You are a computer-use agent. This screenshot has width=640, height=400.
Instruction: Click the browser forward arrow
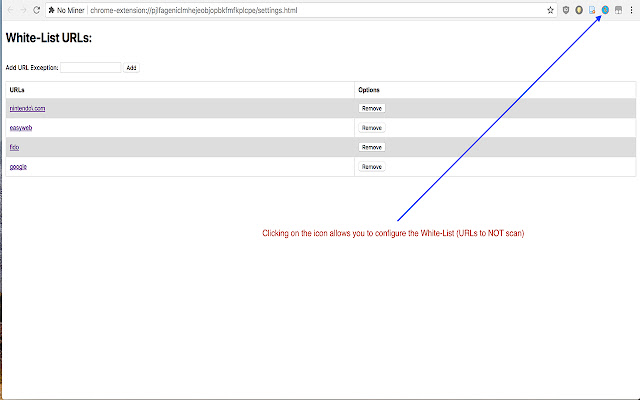click(23, 10)
